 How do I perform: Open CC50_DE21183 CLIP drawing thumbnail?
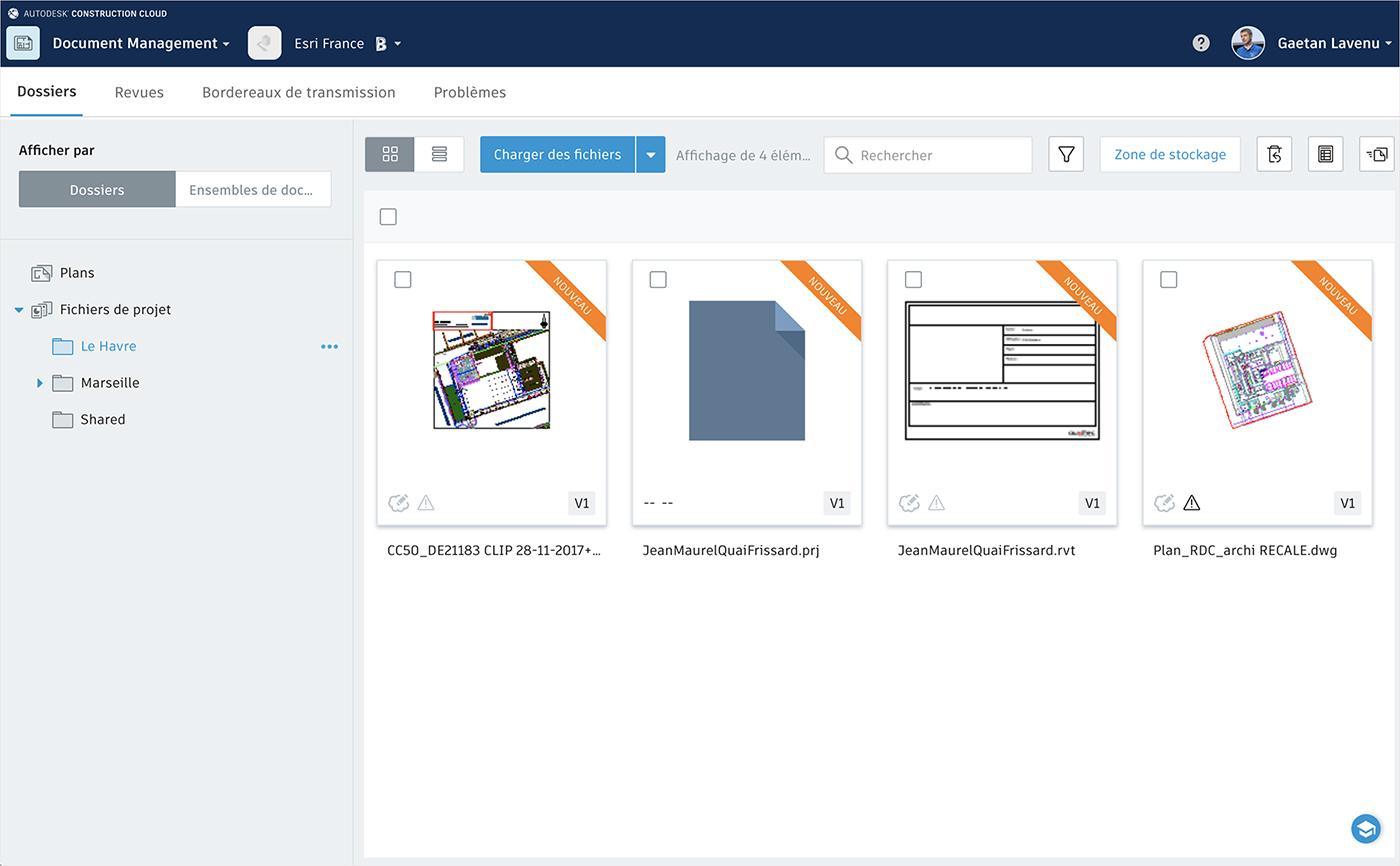click(x=491, y=370)
